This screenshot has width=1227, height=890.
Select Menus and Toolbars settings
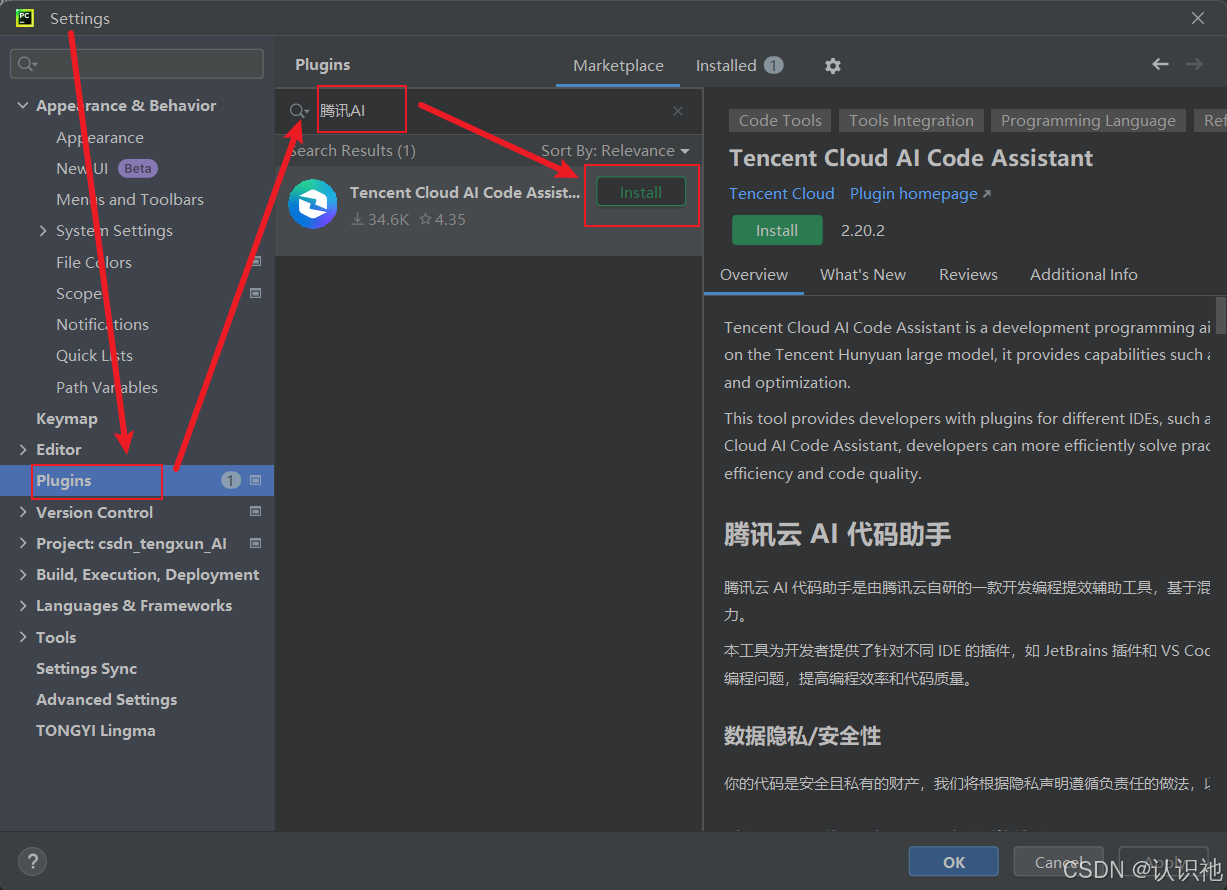click(130, 200)
